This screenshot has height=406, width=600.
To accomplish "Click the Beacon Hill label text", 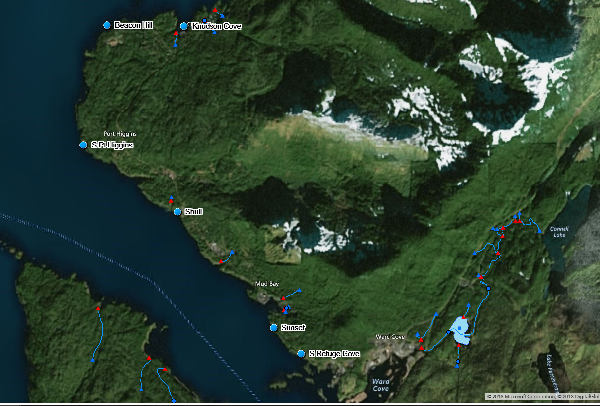I will (x=133, y=24).
